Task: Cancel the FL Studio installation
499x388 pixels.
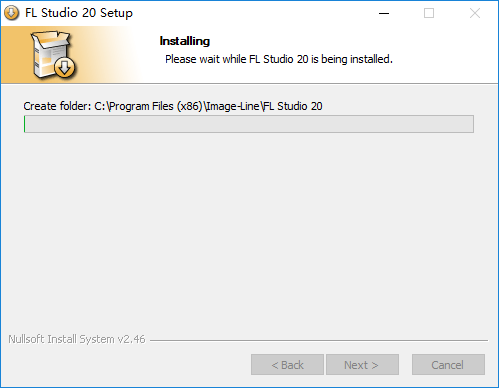Action: pyautogui.click(x=448, y=365)
